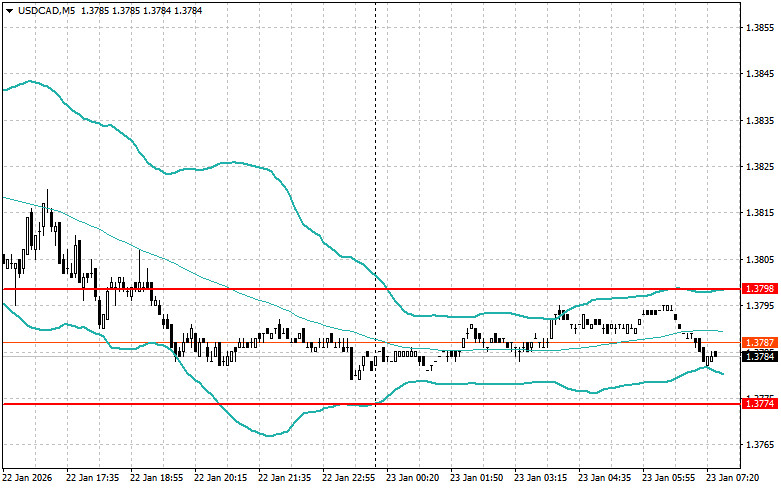This screenshot has width=781, height=489.
Task: Open the chart menu triangle beside USDCAD,M5
Action: click(x=10, y=10)
